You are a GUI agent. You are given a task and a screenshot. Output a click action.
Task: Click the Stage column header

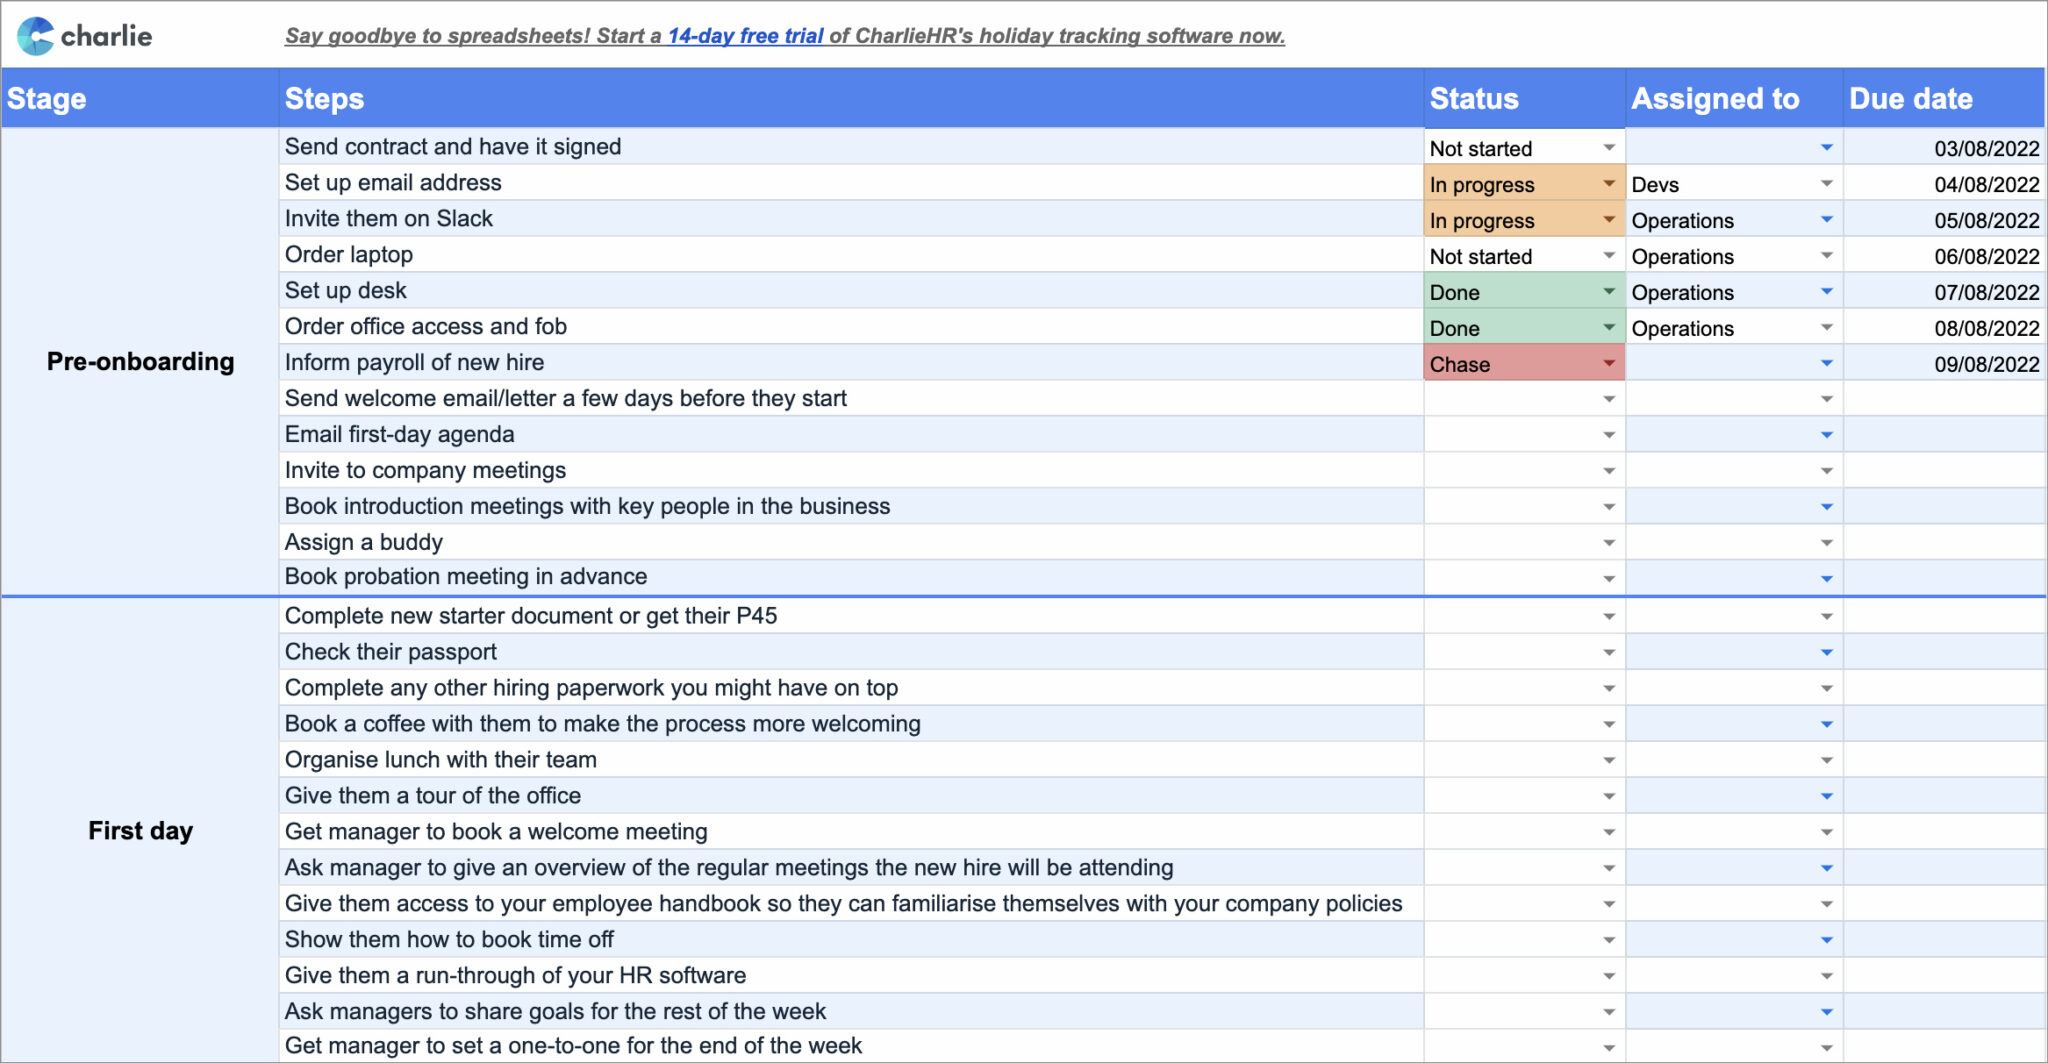coord(46,98)
